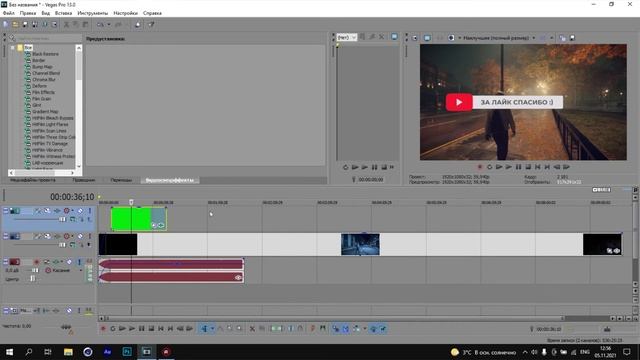This screenshot has width=640, height=360.
Task: Click the Insert Region icon in timeline toolbar
Action: point(323,329)
